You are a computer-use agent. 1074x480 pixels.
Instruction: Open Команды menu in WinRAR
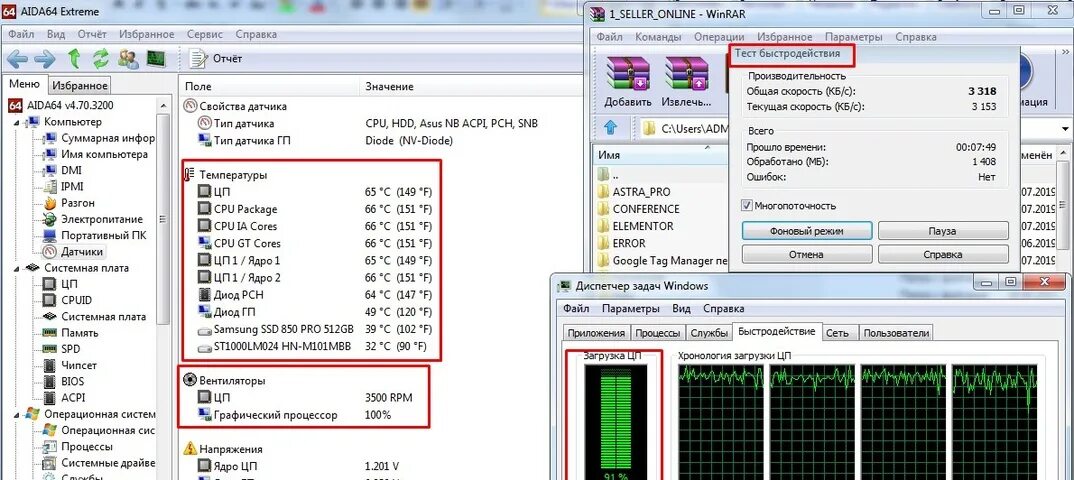coord(658,37)
